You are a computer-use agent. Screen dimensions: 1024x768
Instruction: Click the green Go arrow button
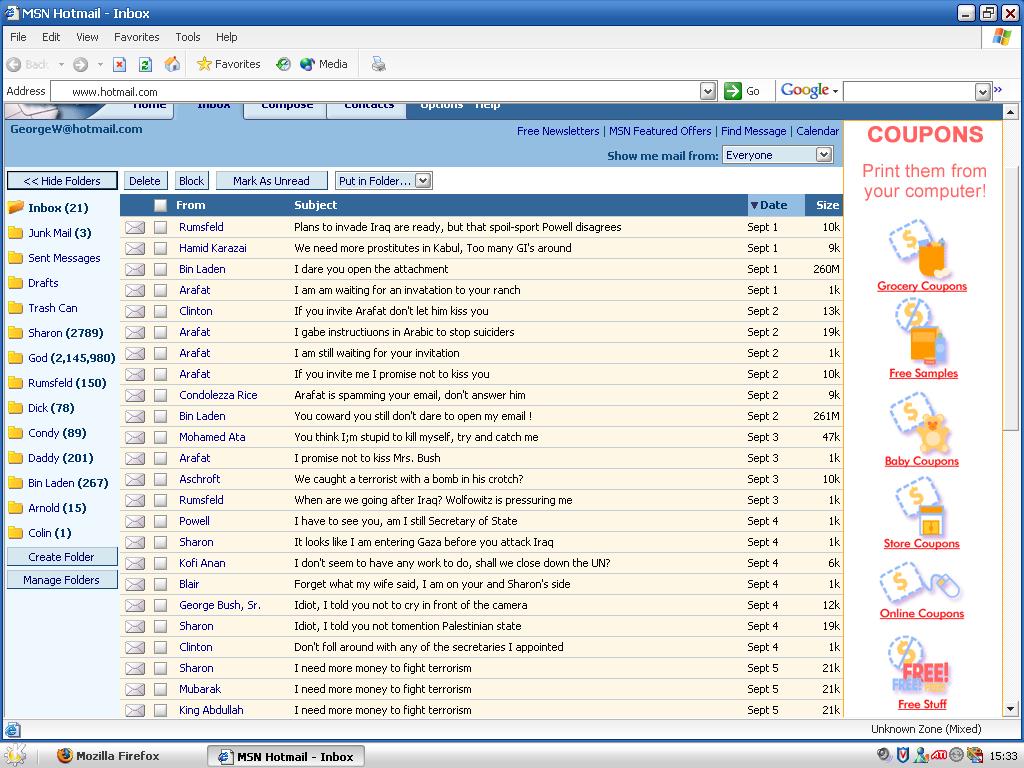point(733,91)
